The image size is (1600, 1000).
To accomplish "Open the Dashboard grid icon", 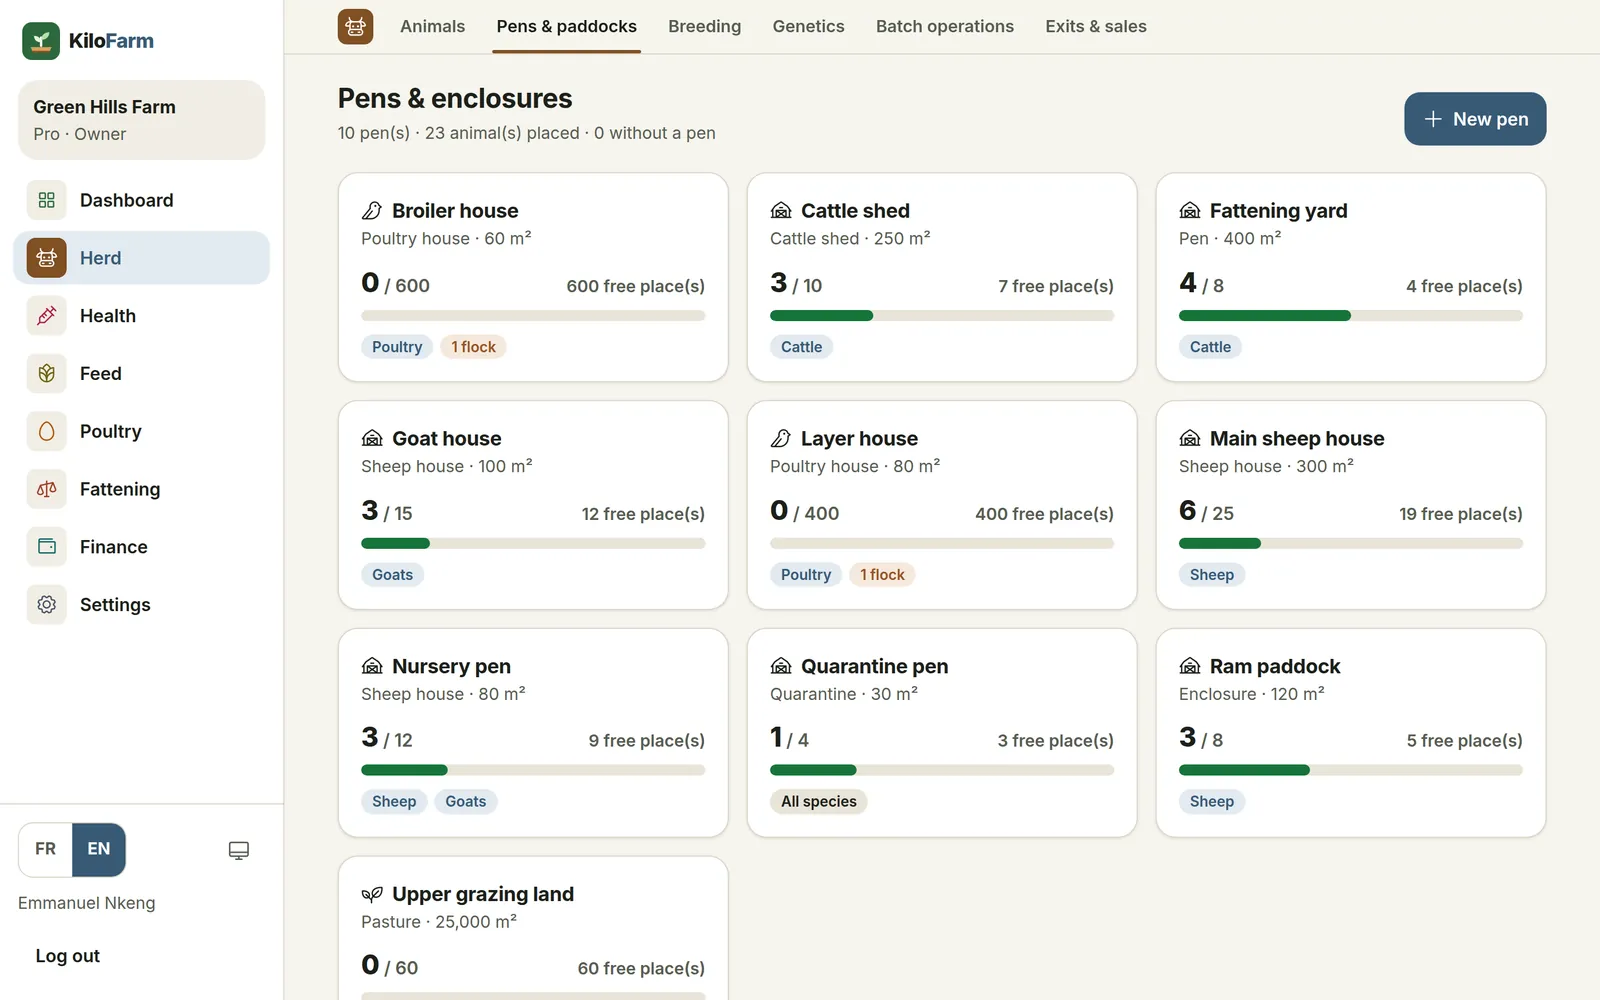I will [47, 200].
